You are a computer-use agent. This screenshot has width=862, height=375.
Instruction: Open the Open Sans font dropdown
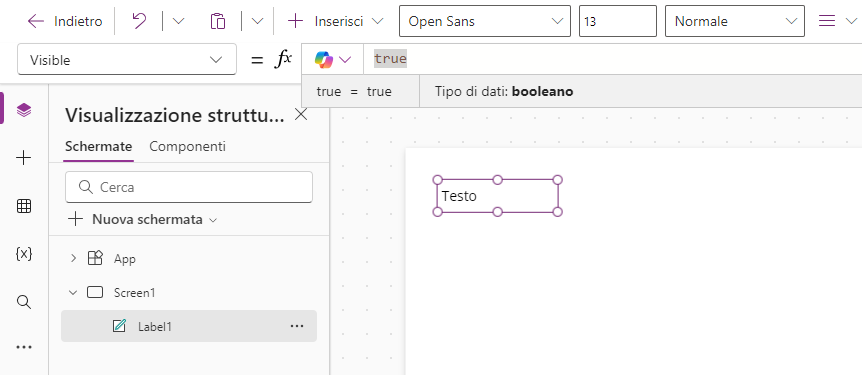484,21
